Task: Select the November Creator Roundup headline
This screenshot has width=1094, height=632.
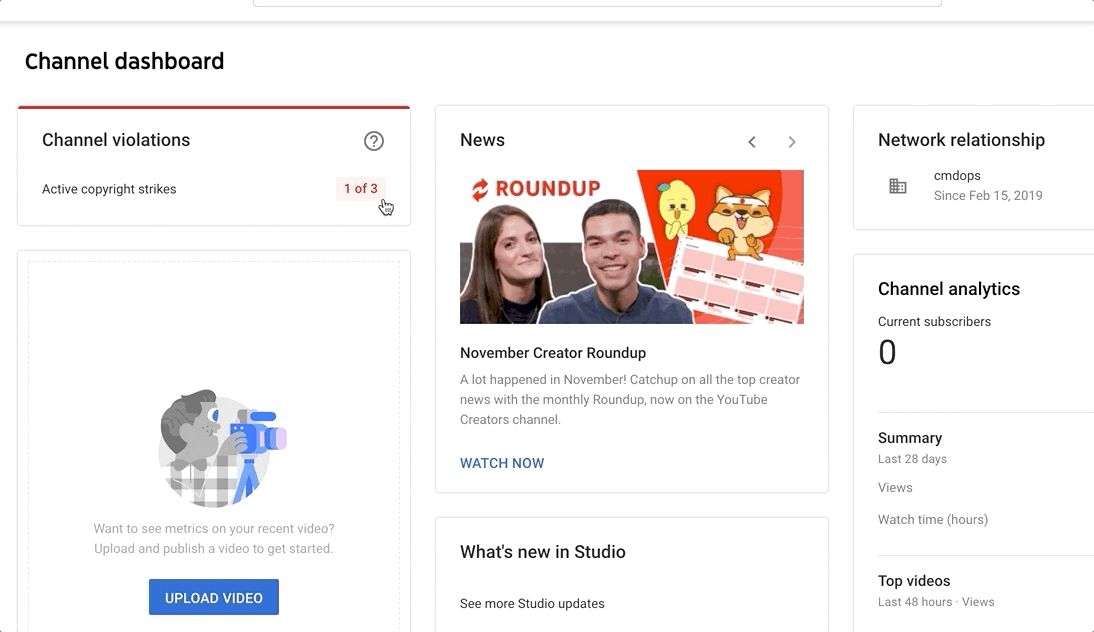Action: (553, 353)
